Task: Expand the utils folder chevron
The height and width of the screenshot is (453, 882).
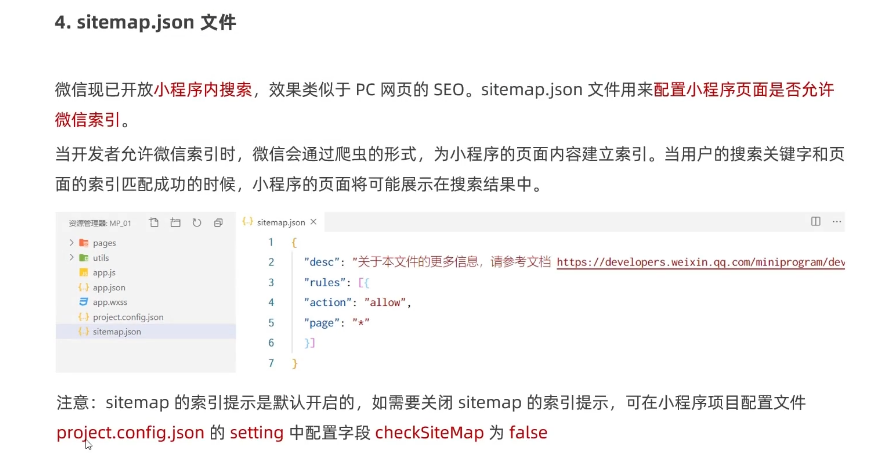Action: point(71,258)
